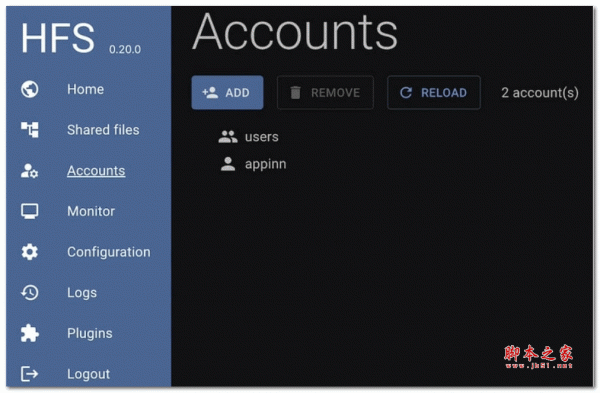Click the Accounts user-gear icon
600x393 pixels.
coord(29,171)
